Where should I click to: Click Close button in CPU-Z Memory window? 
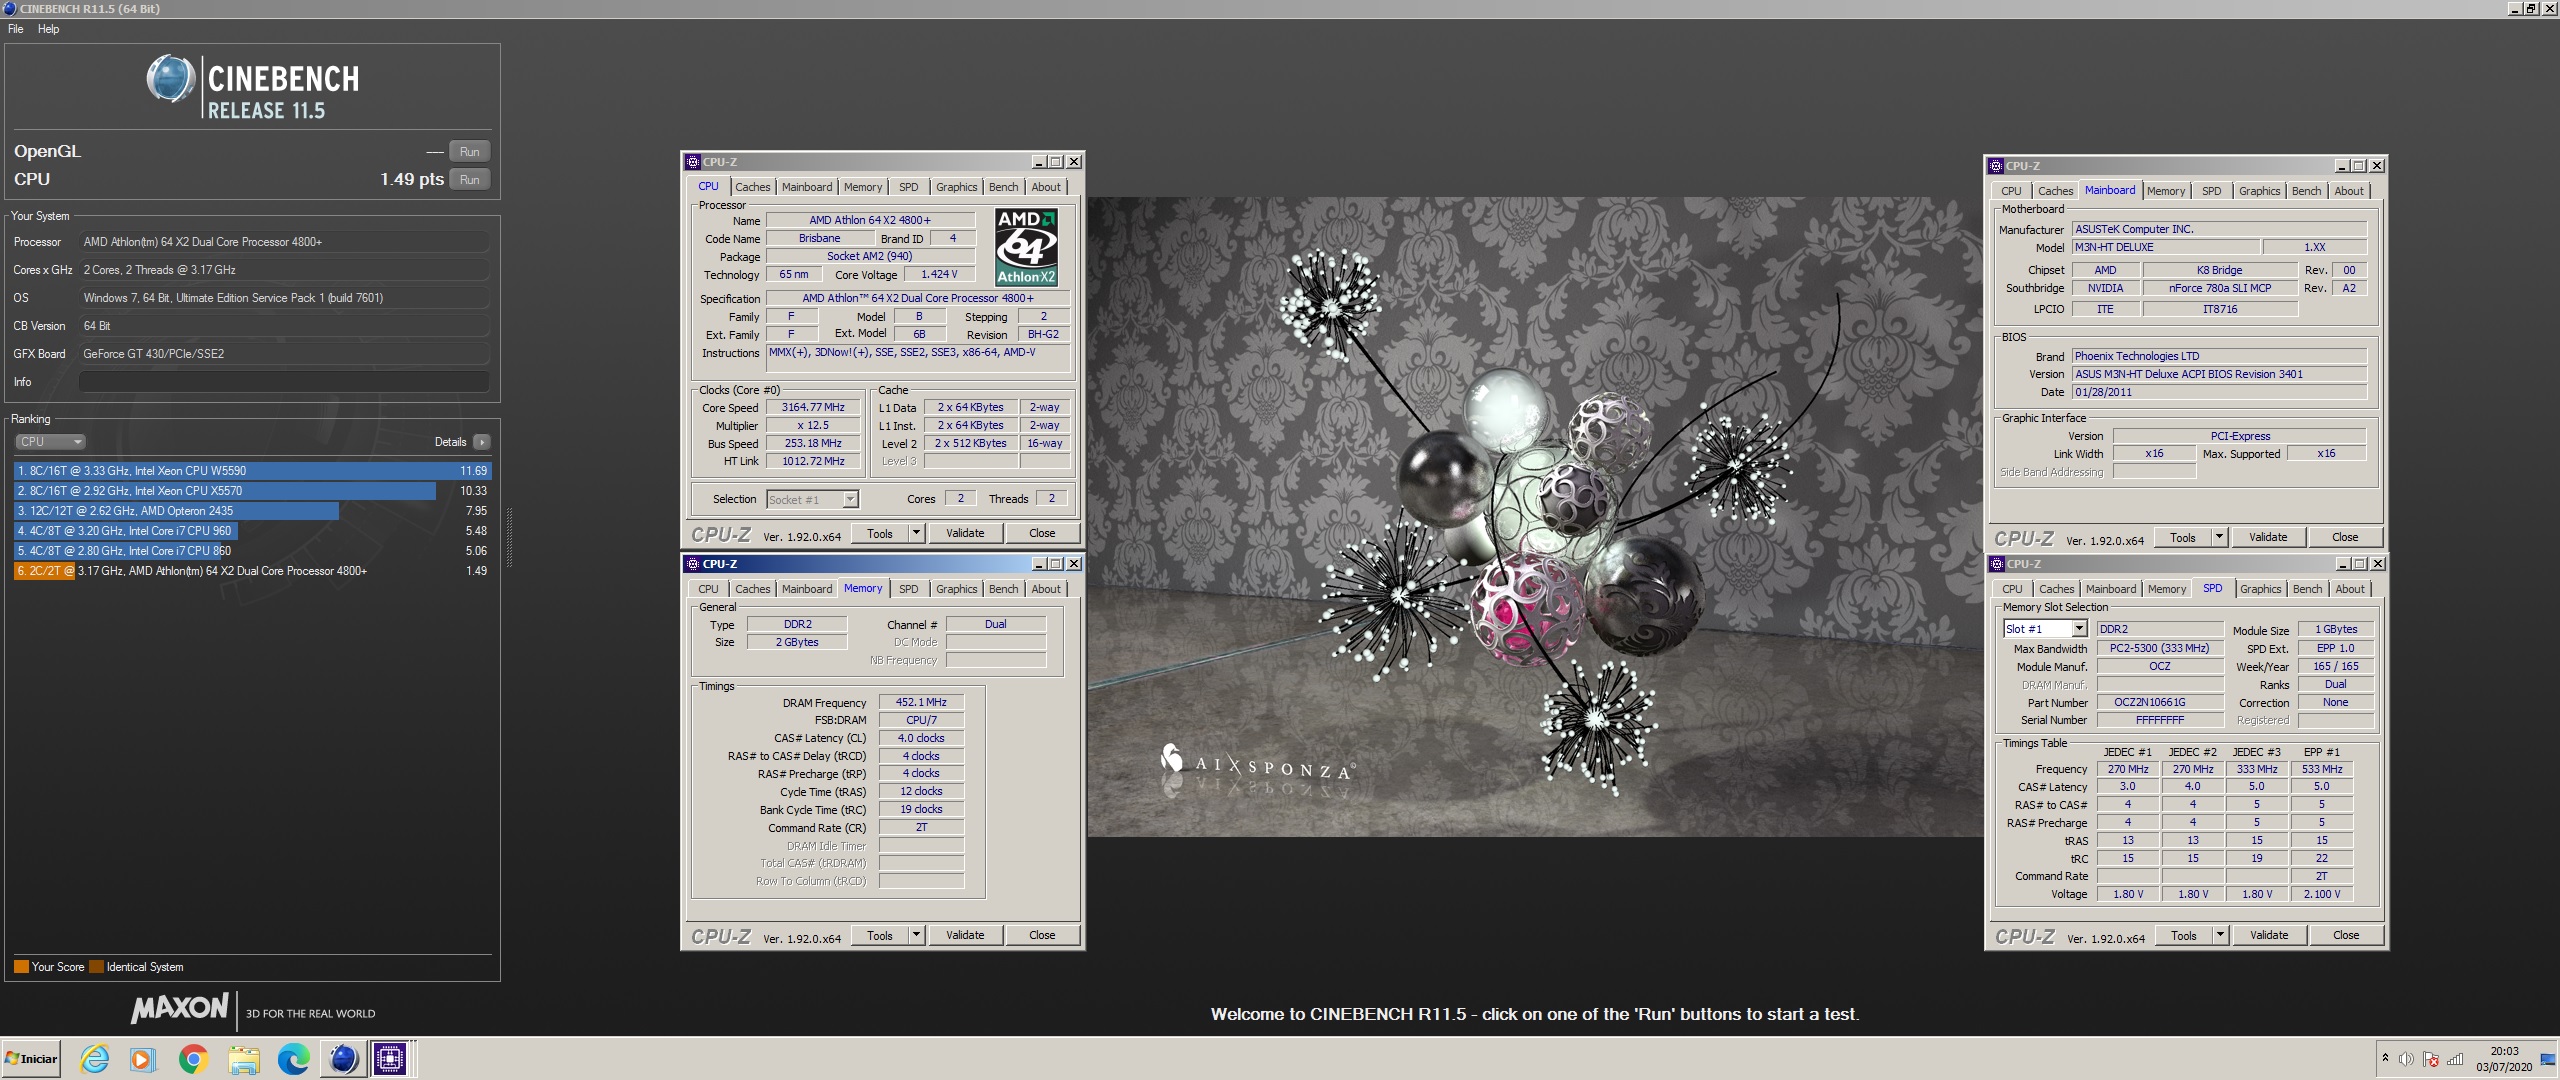[1042, 935]
